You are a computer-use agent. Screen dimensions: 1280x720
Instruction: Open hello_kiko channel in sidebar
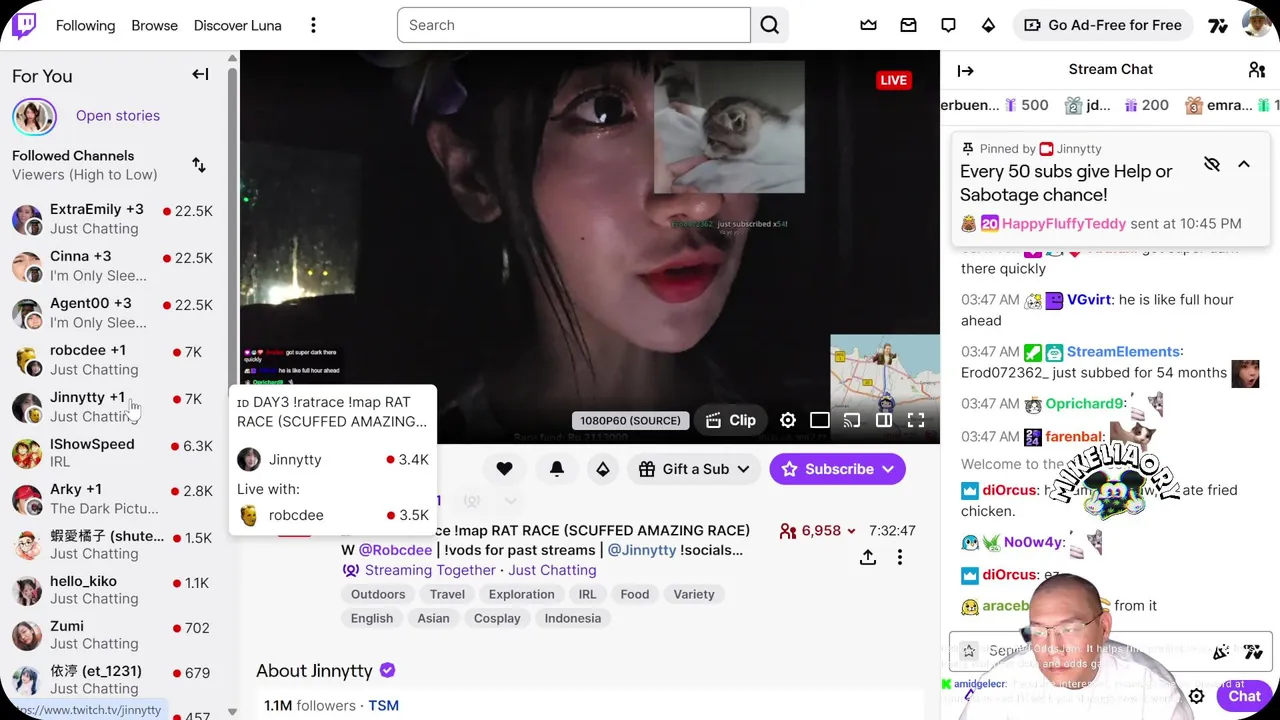(x=112, y=589)
